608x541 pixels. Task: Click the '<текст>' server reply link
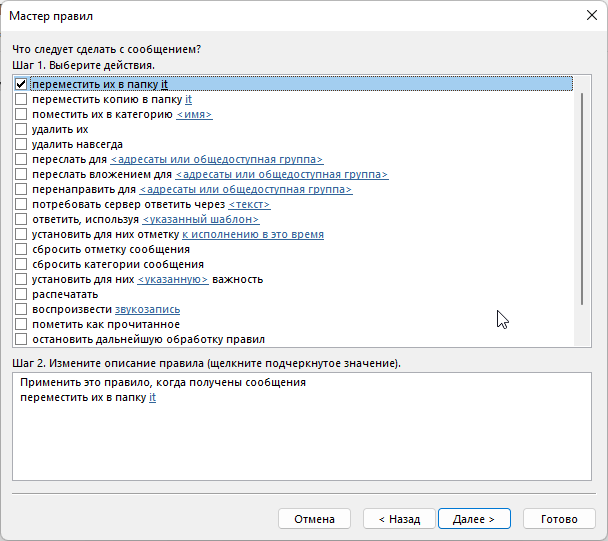point(249,205)
